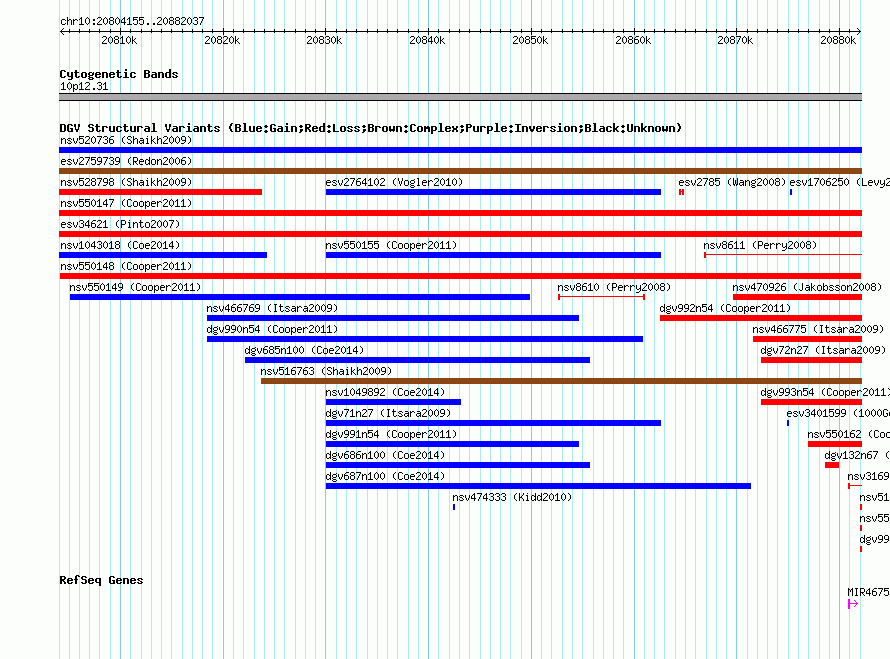Click the 20810k ruler tick label
890x659 pixels.
tap(119, 40)
